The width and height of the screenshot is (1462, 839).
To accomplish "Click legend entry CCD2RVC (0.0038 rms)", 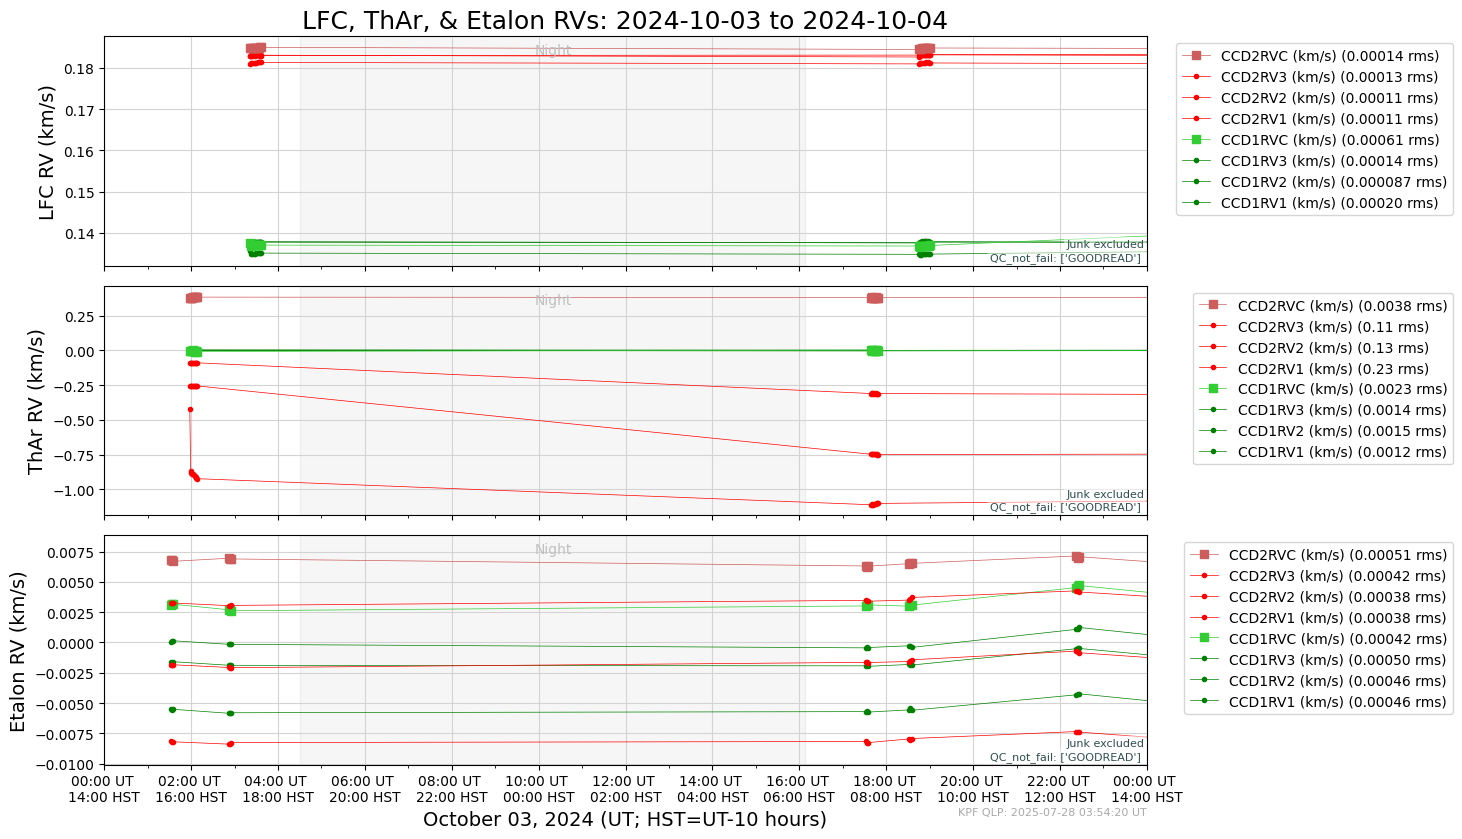I will (x=1324, y=306).
